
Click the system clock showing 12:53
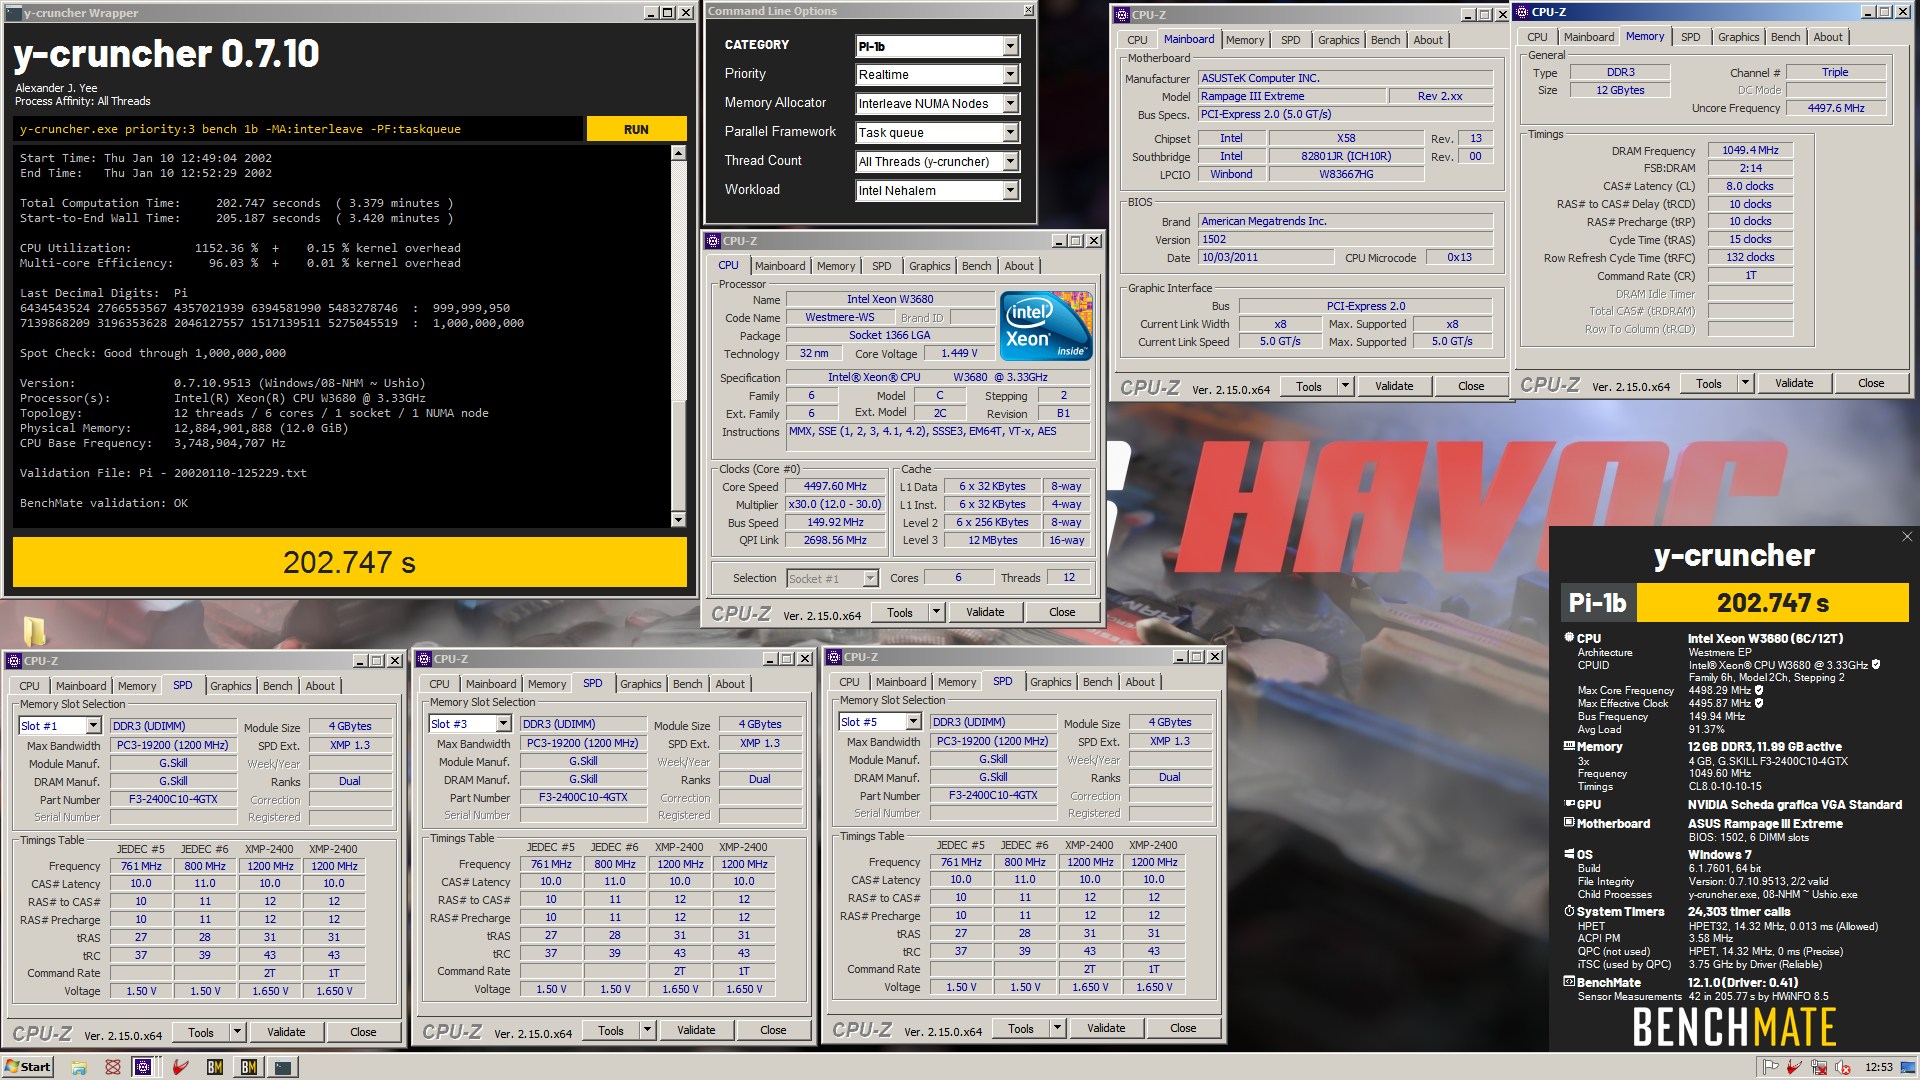(x=1879, y=1067)
